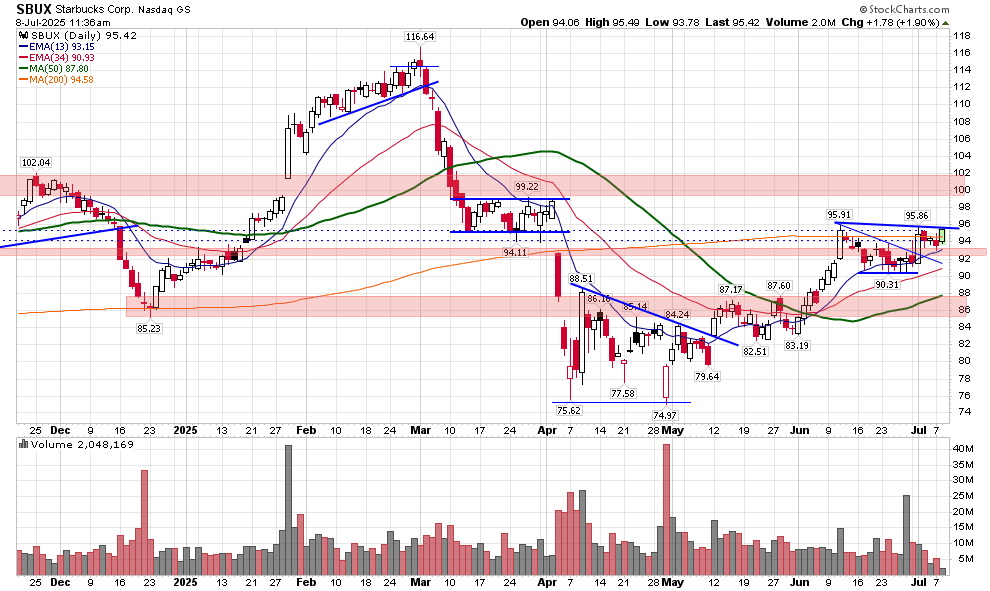Image resolution: width=990 pixels, height=591 pixels.
Task: Click the 88.51 price label
Action: 581,278
